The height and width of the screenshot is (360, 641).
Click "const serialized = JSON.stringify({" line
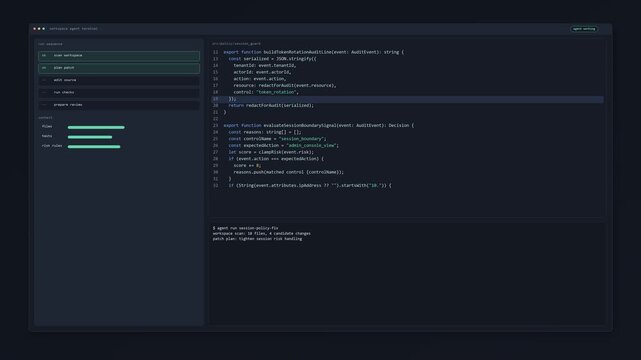[272, 59]
